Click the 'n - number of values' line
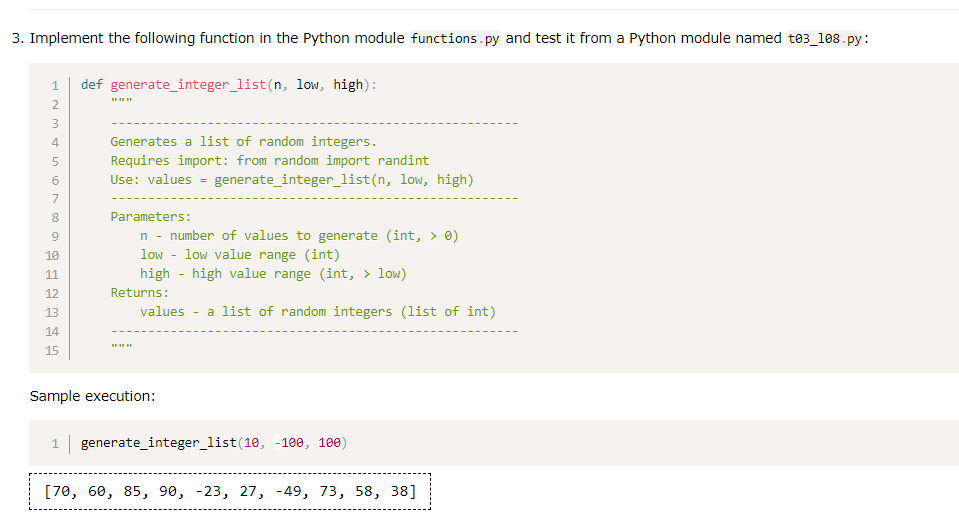The height and width of the screenshot is (522, 959). (x=299, y=236)
